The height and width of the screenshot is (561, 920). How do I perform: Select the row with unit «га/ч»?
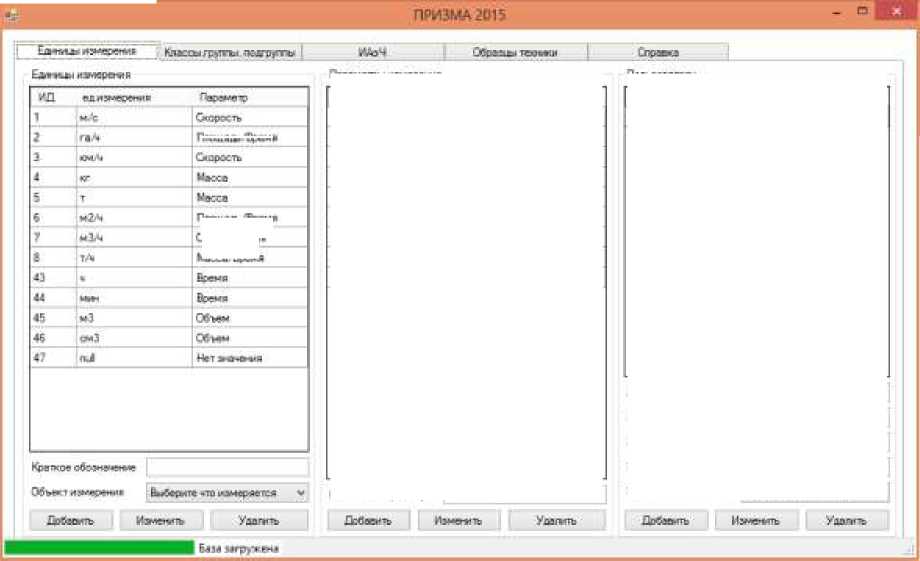(x=169, y=137)
